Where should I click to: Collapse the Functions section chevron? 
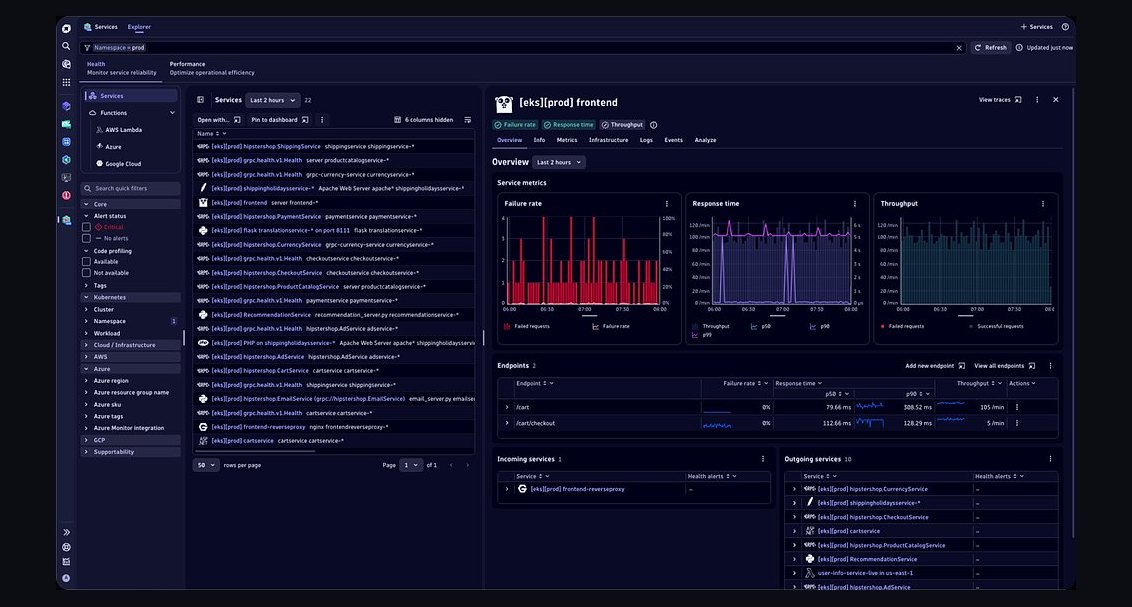point(172,113)
